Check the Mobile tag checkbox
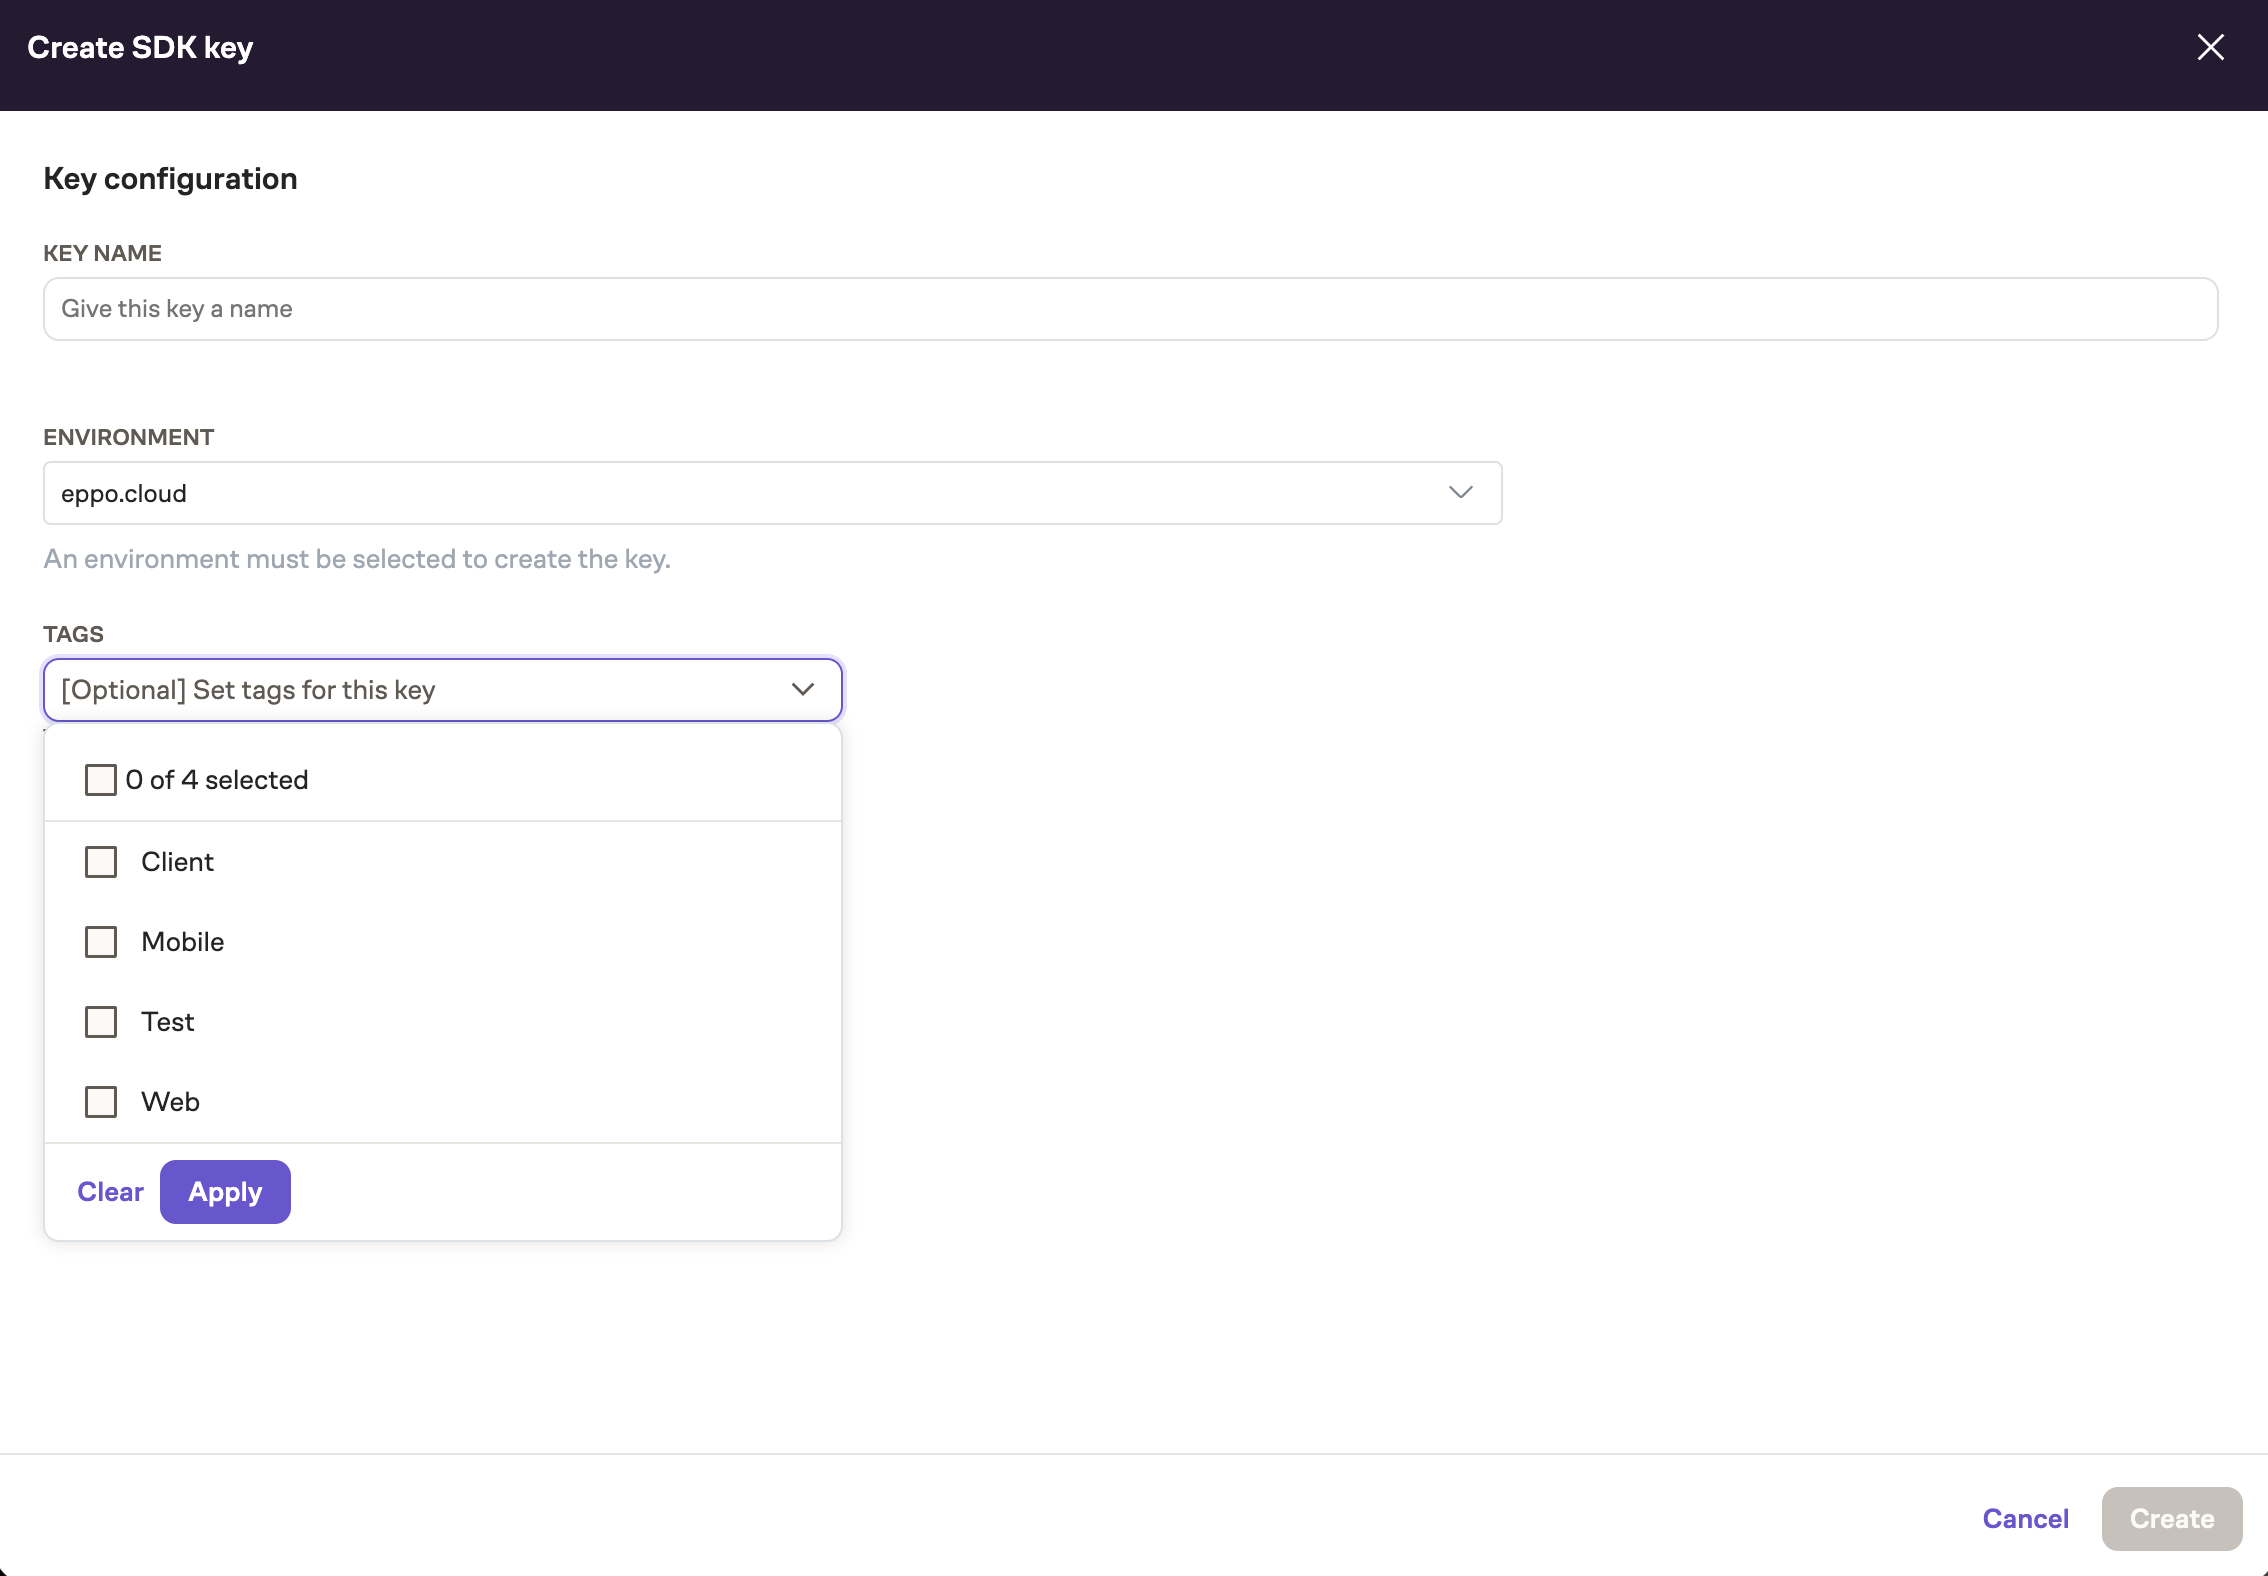2268x1576 pixels. [x=100, y=941]
